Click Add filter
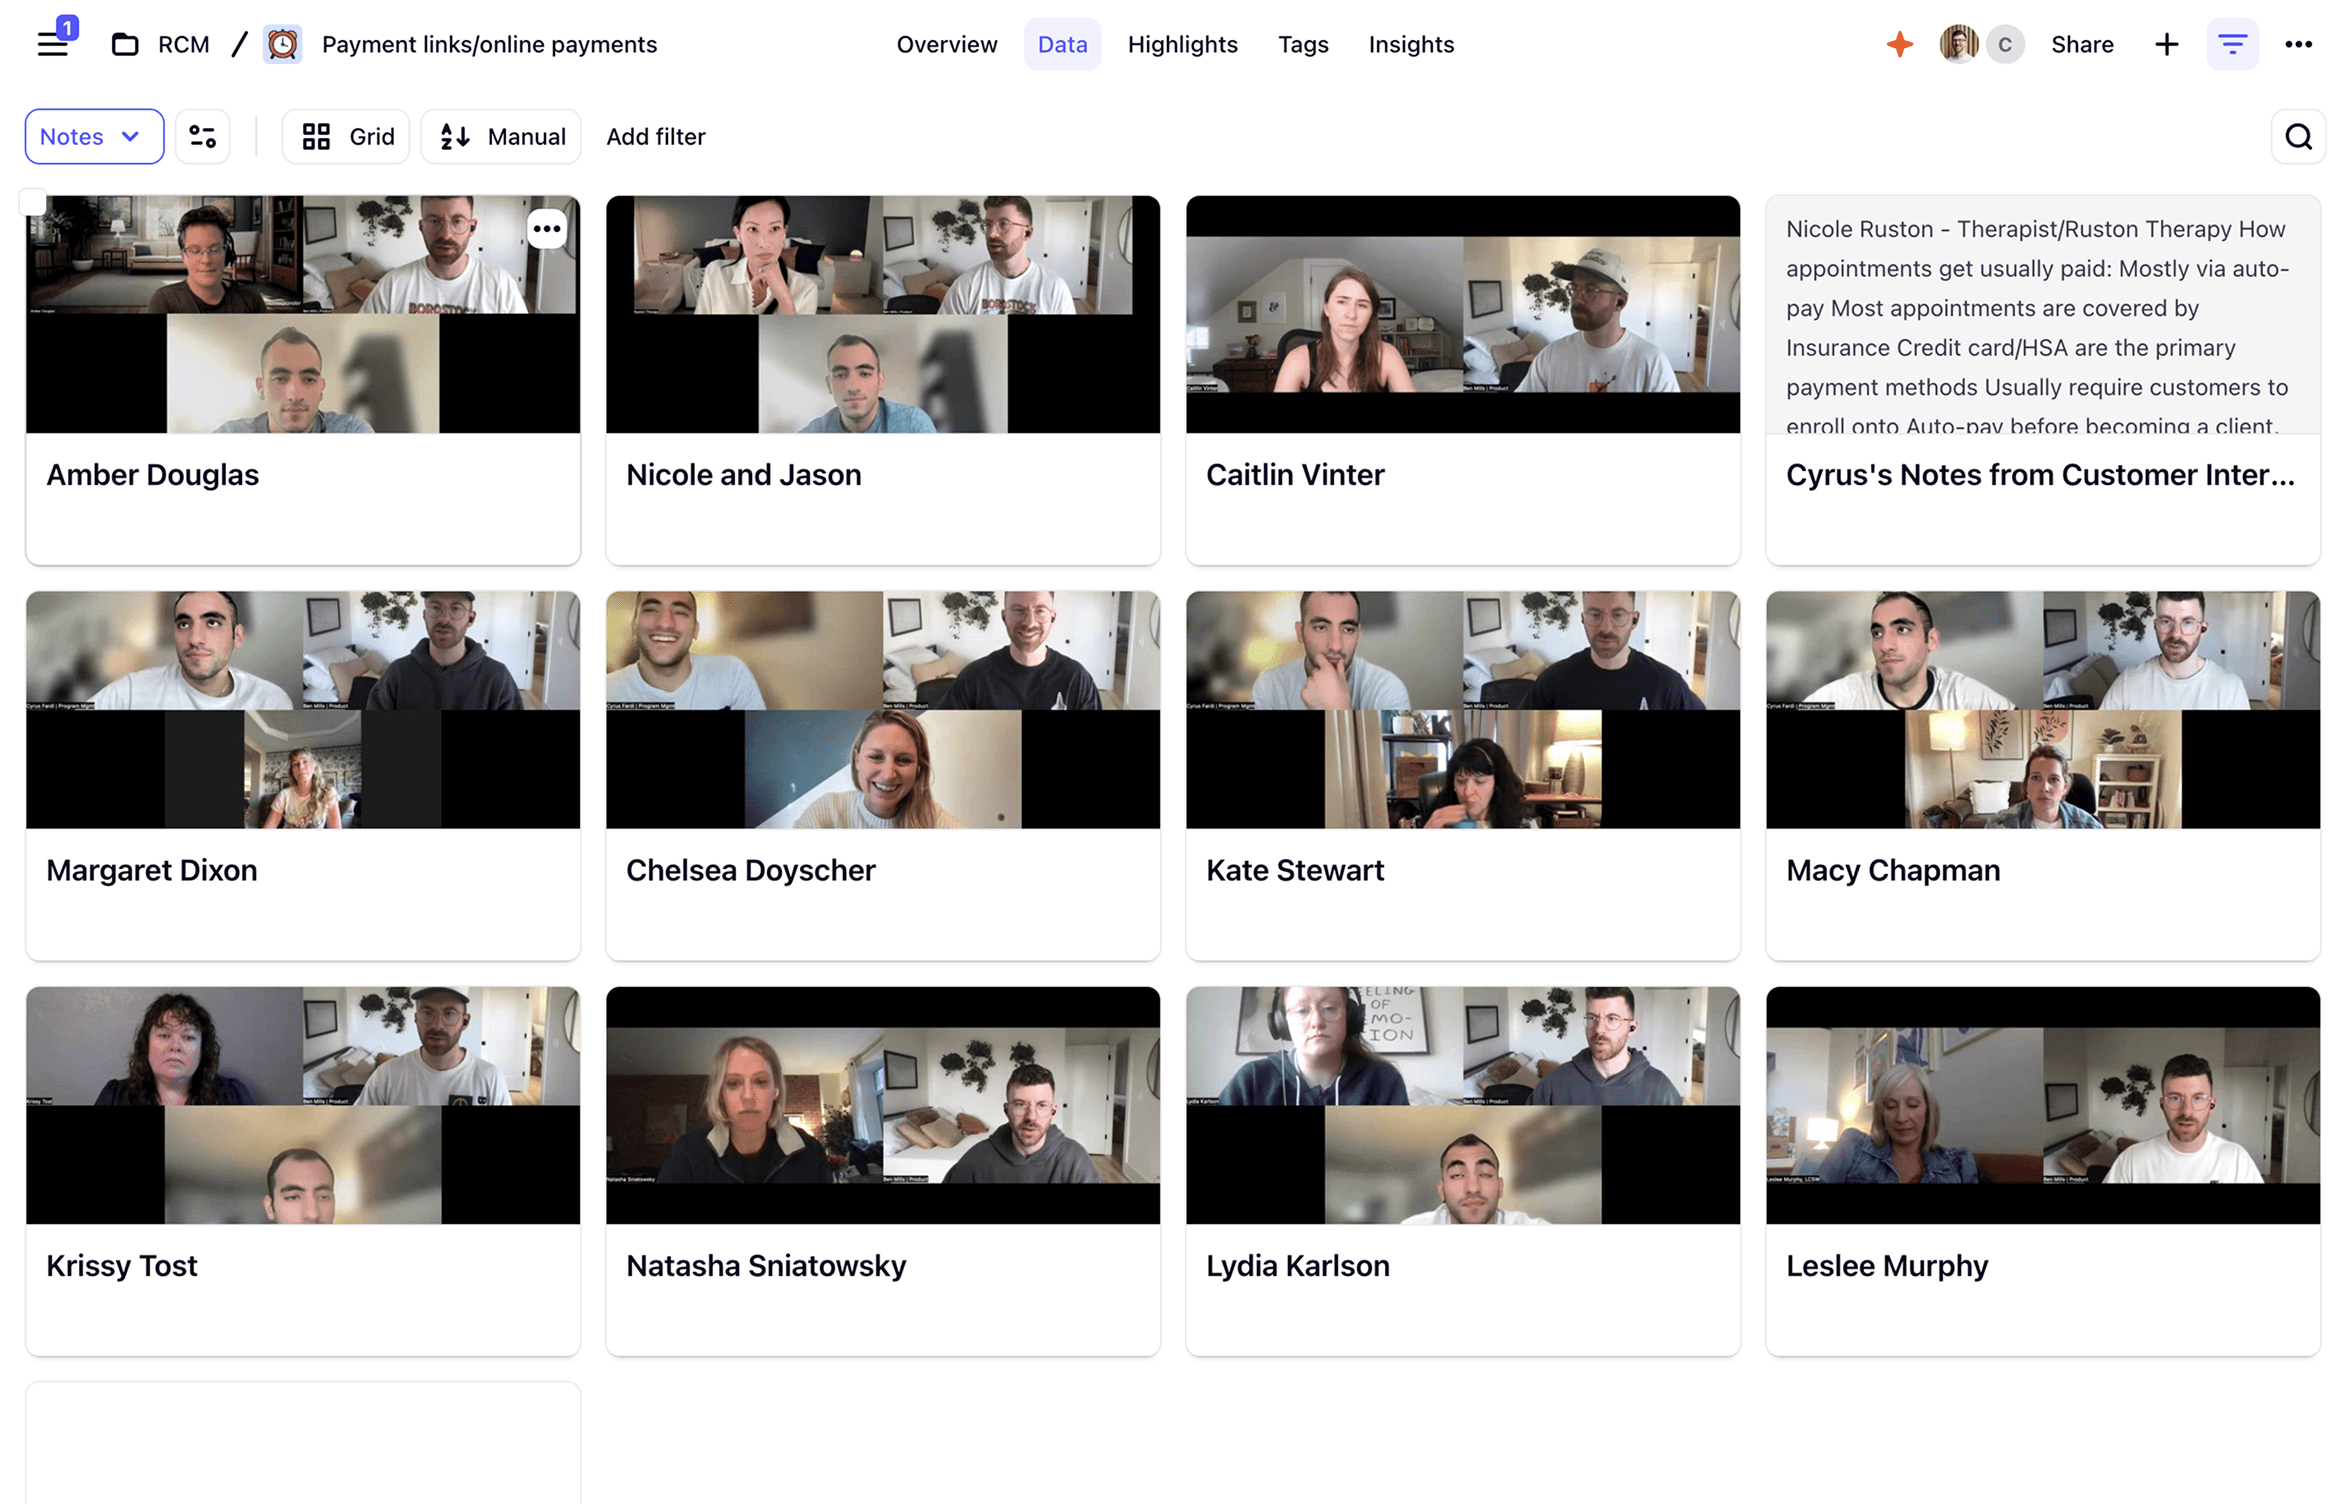Viewport: 2350px width, 1504px height. click(x=655, y=136)
